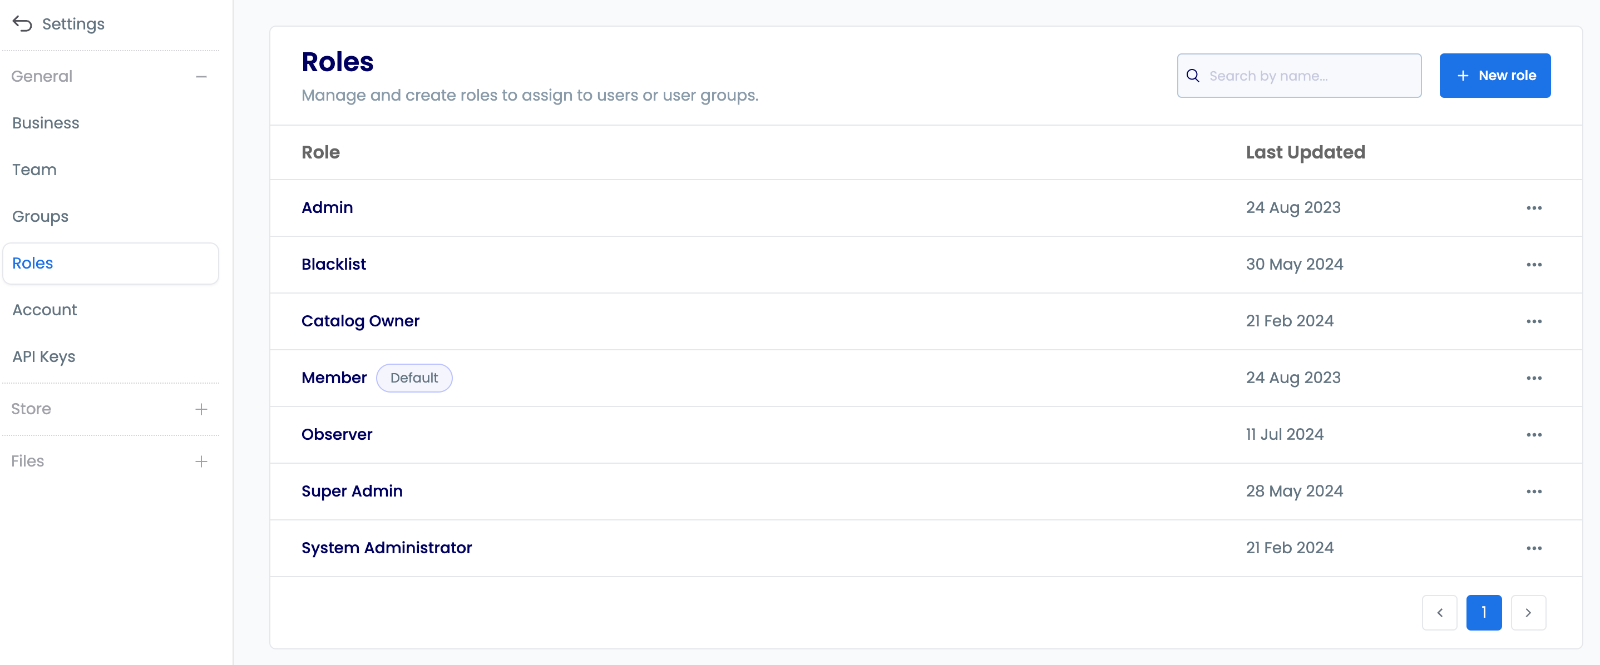This screenshot has height=665, width=1600.
Task: Open the three-dot menu for Blacklist role
Action: (x=1534, y=265)
